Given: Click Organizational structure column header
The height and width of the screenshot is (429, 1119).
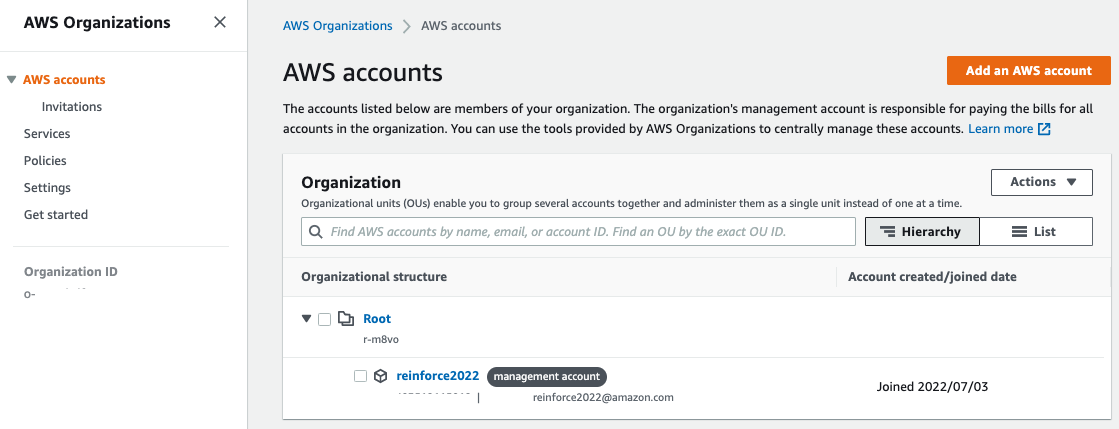Looking at the screenshot, I should (374, 277).
